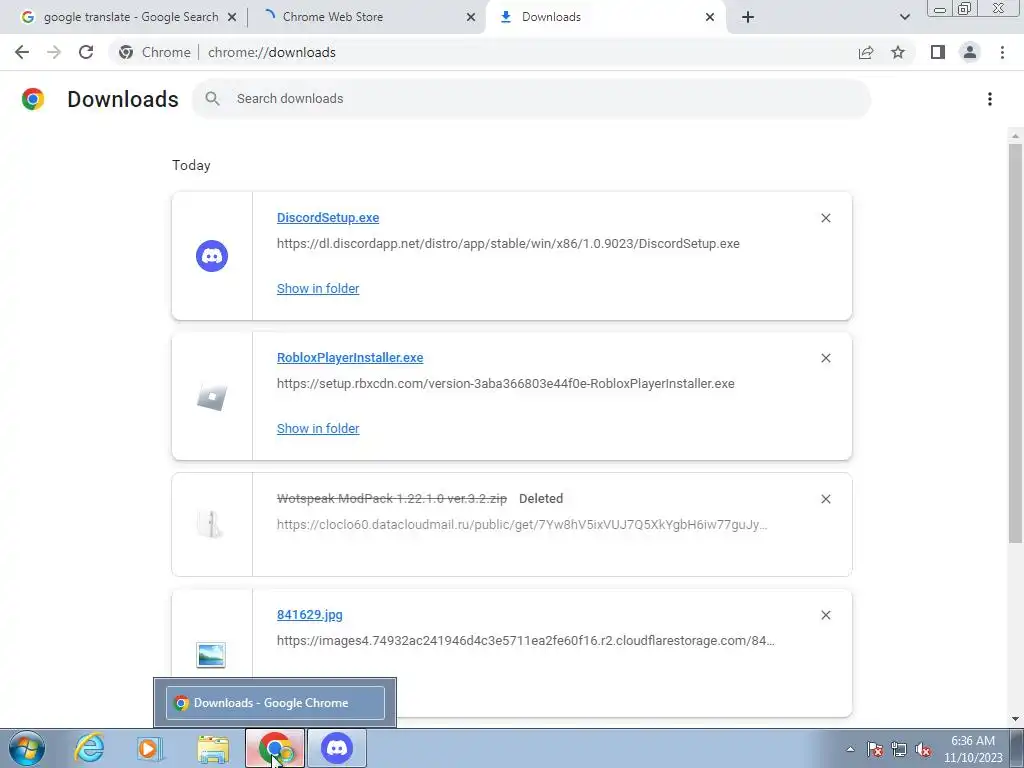Open the network tray icon
This screenshot has height=768, width=1024.
click(899, 749)
